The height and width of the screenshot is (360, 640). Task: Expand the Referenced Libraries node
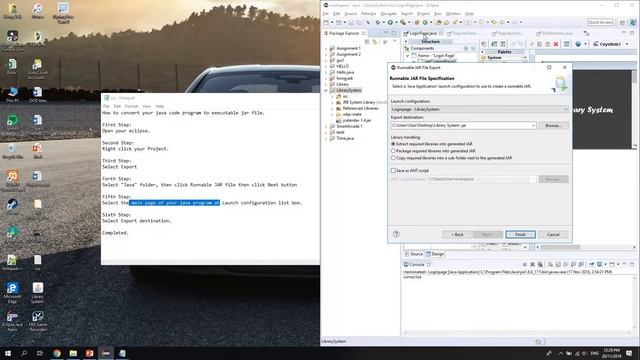coord(332,108)
